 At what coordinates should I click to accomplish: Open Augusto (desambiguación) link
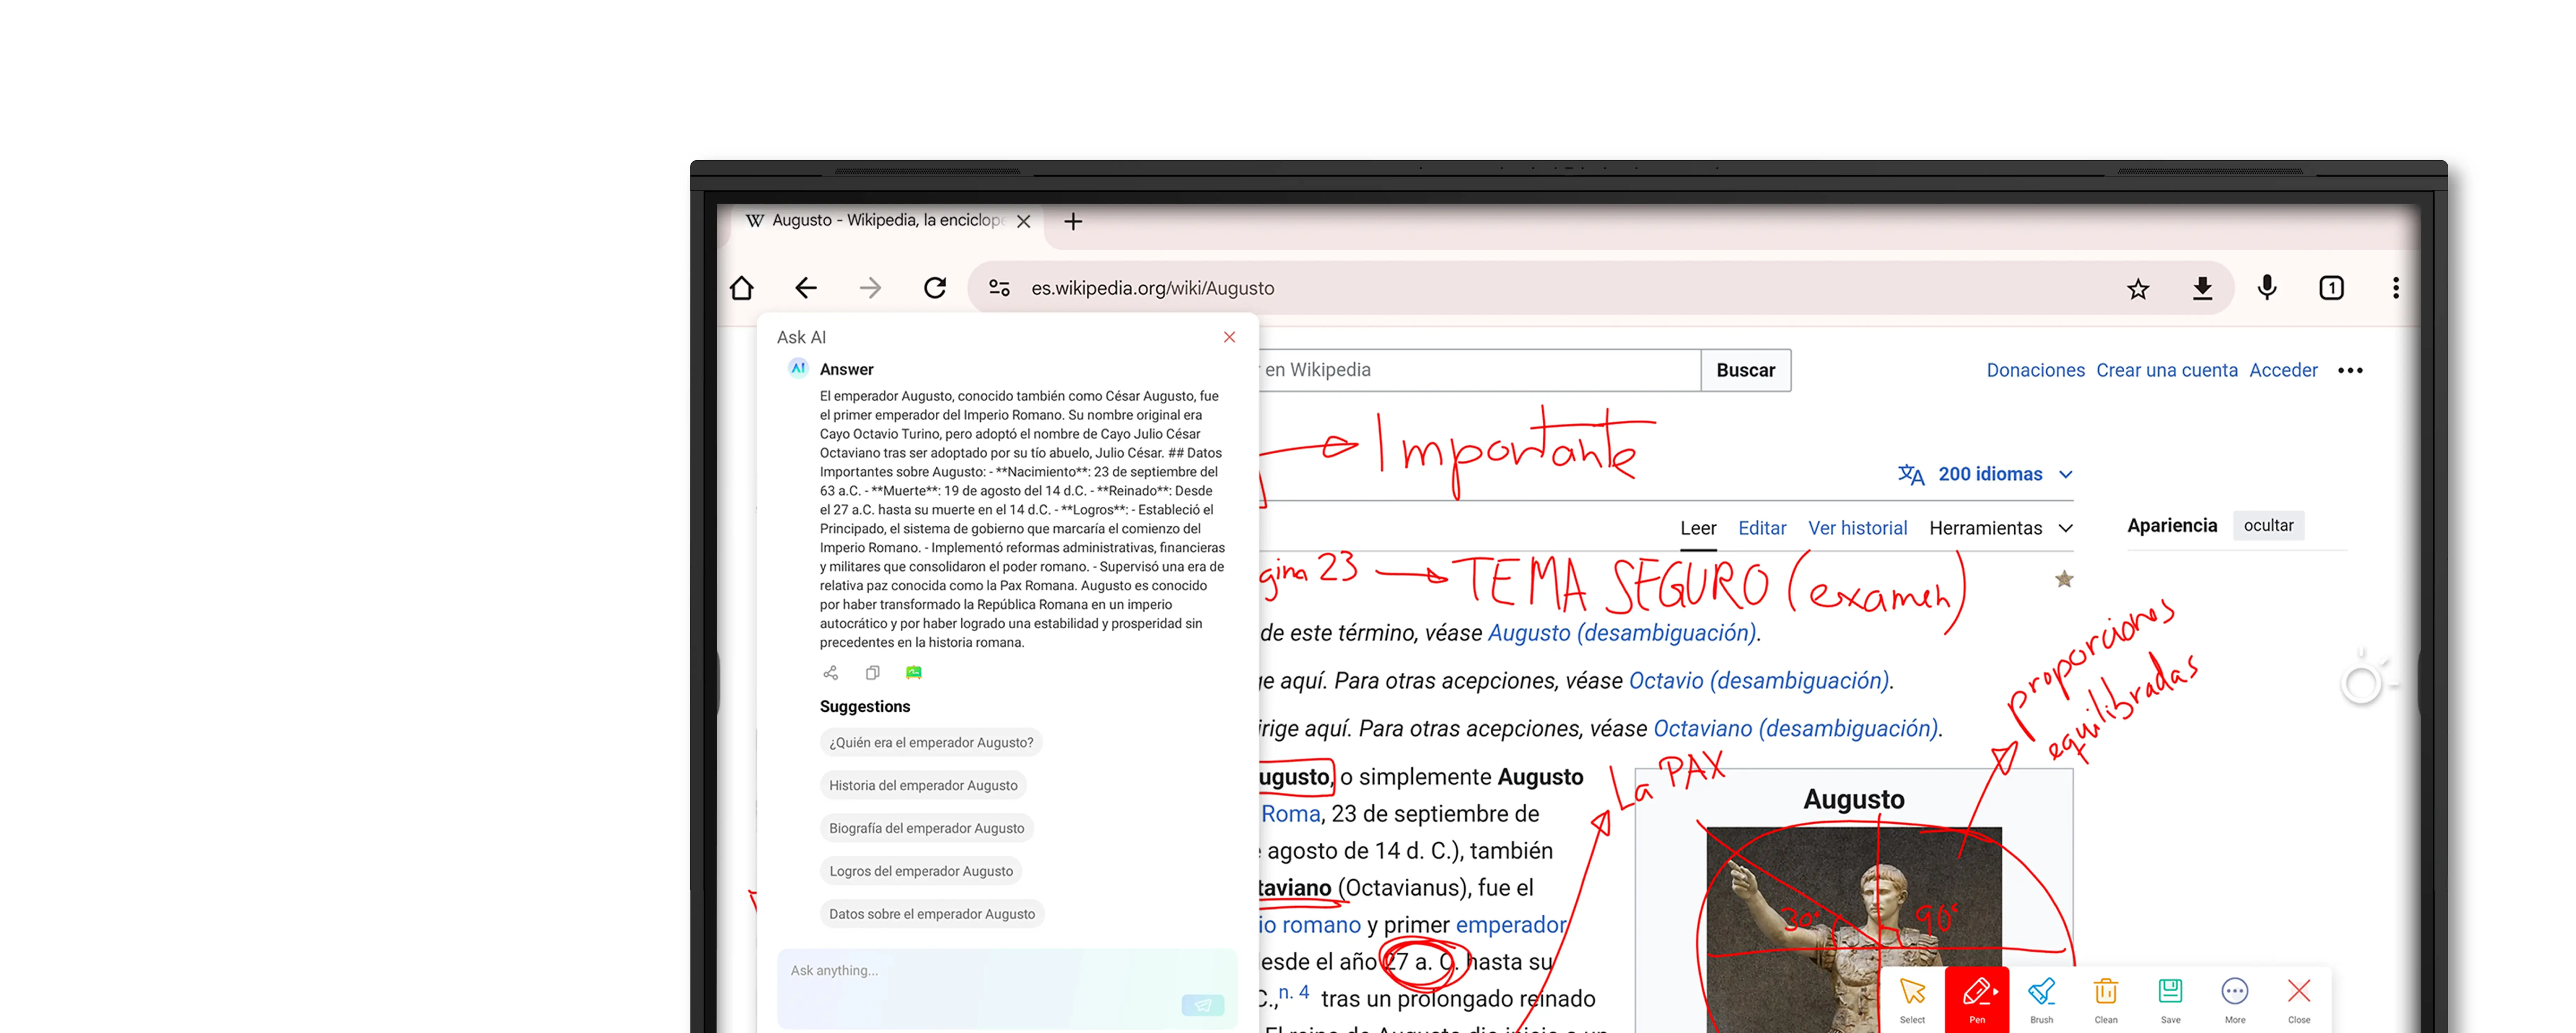point(1622,633)
